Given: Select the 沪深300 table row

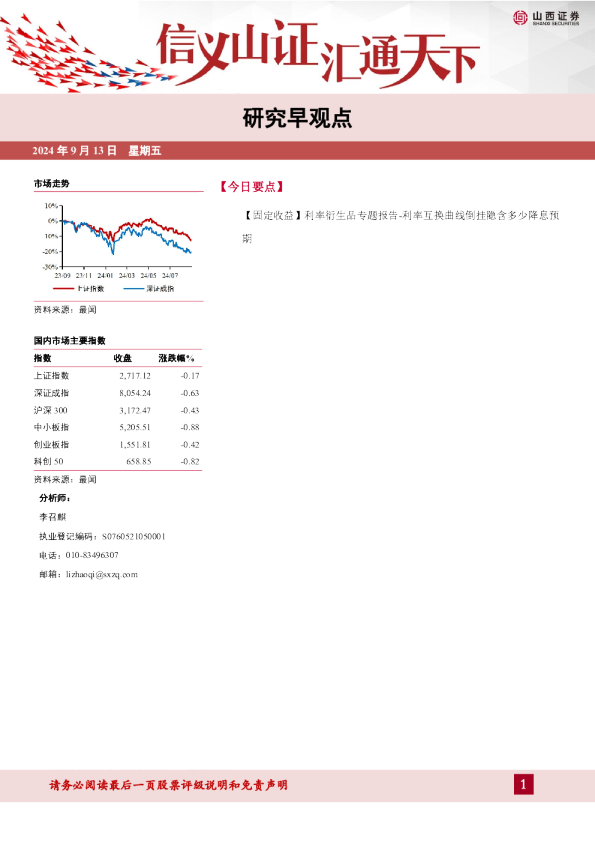Looking at the screenshot, I should coord(117,410).
